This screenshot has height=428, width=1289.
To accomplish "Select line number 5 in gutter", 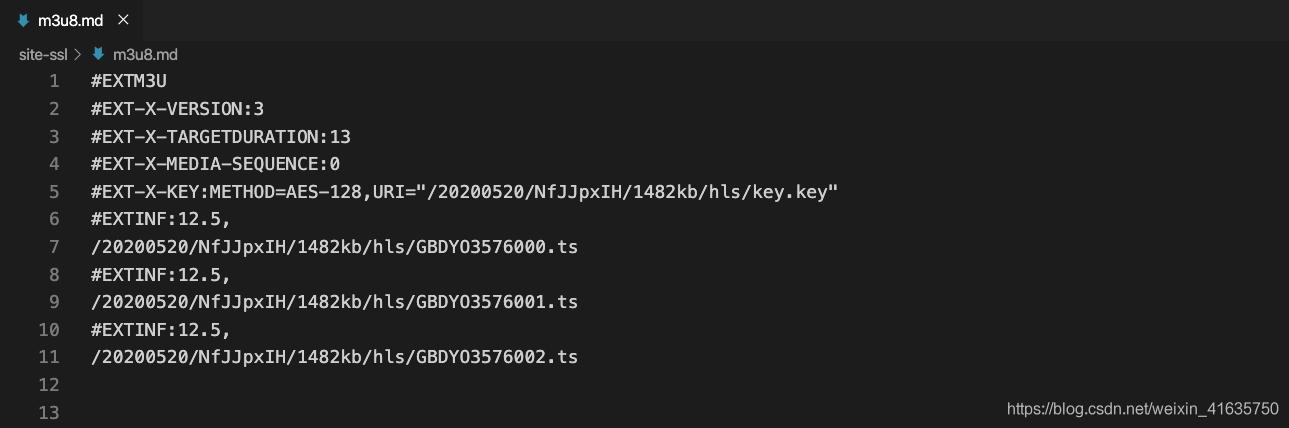I will tap(54, 192).
